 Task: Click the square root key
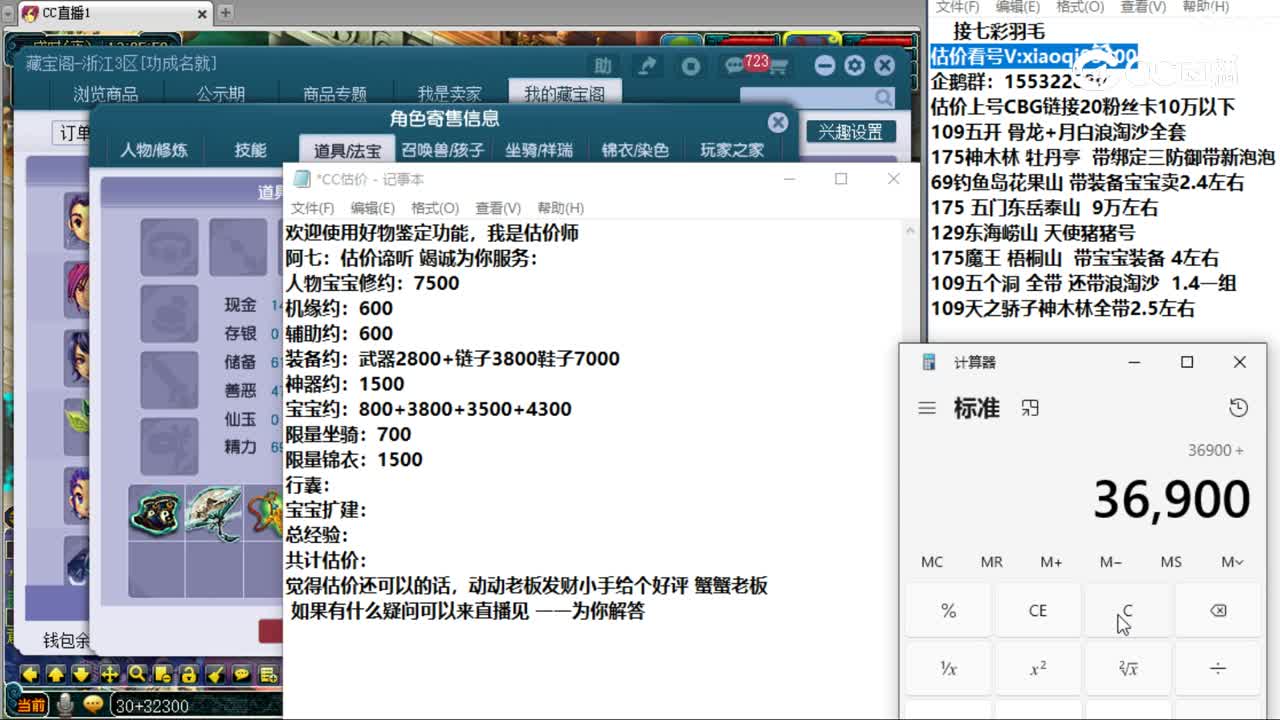1128,669
